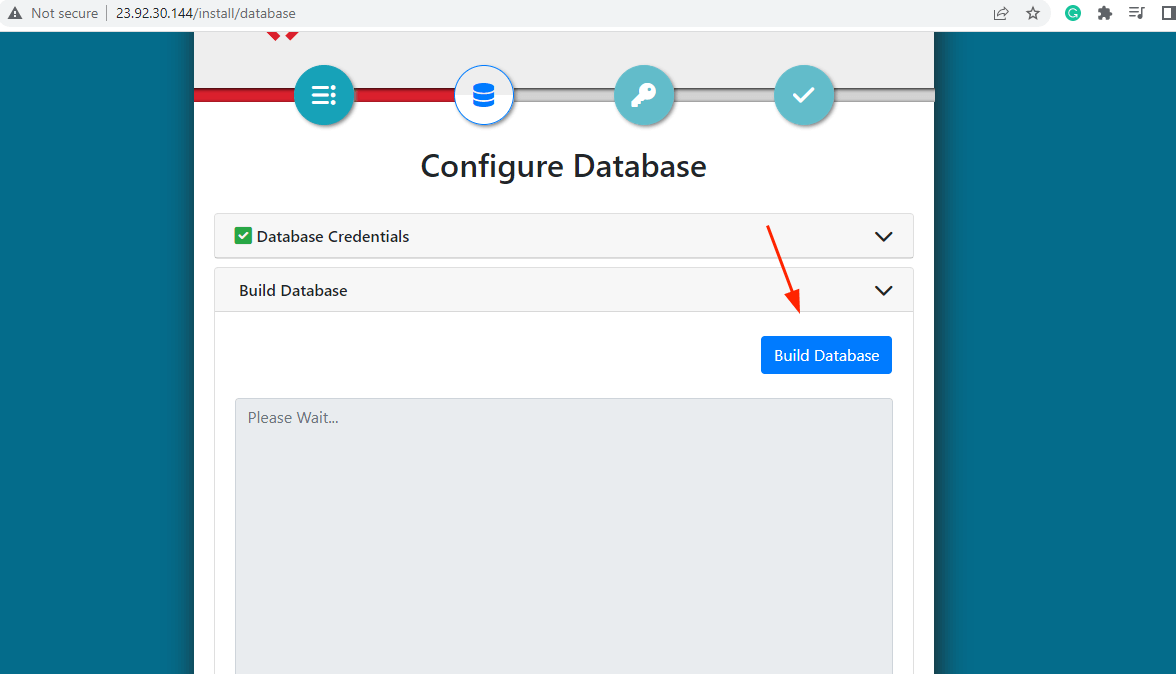Click the URL in the address bar
The image size is (1176, 674).
point(206,13)
